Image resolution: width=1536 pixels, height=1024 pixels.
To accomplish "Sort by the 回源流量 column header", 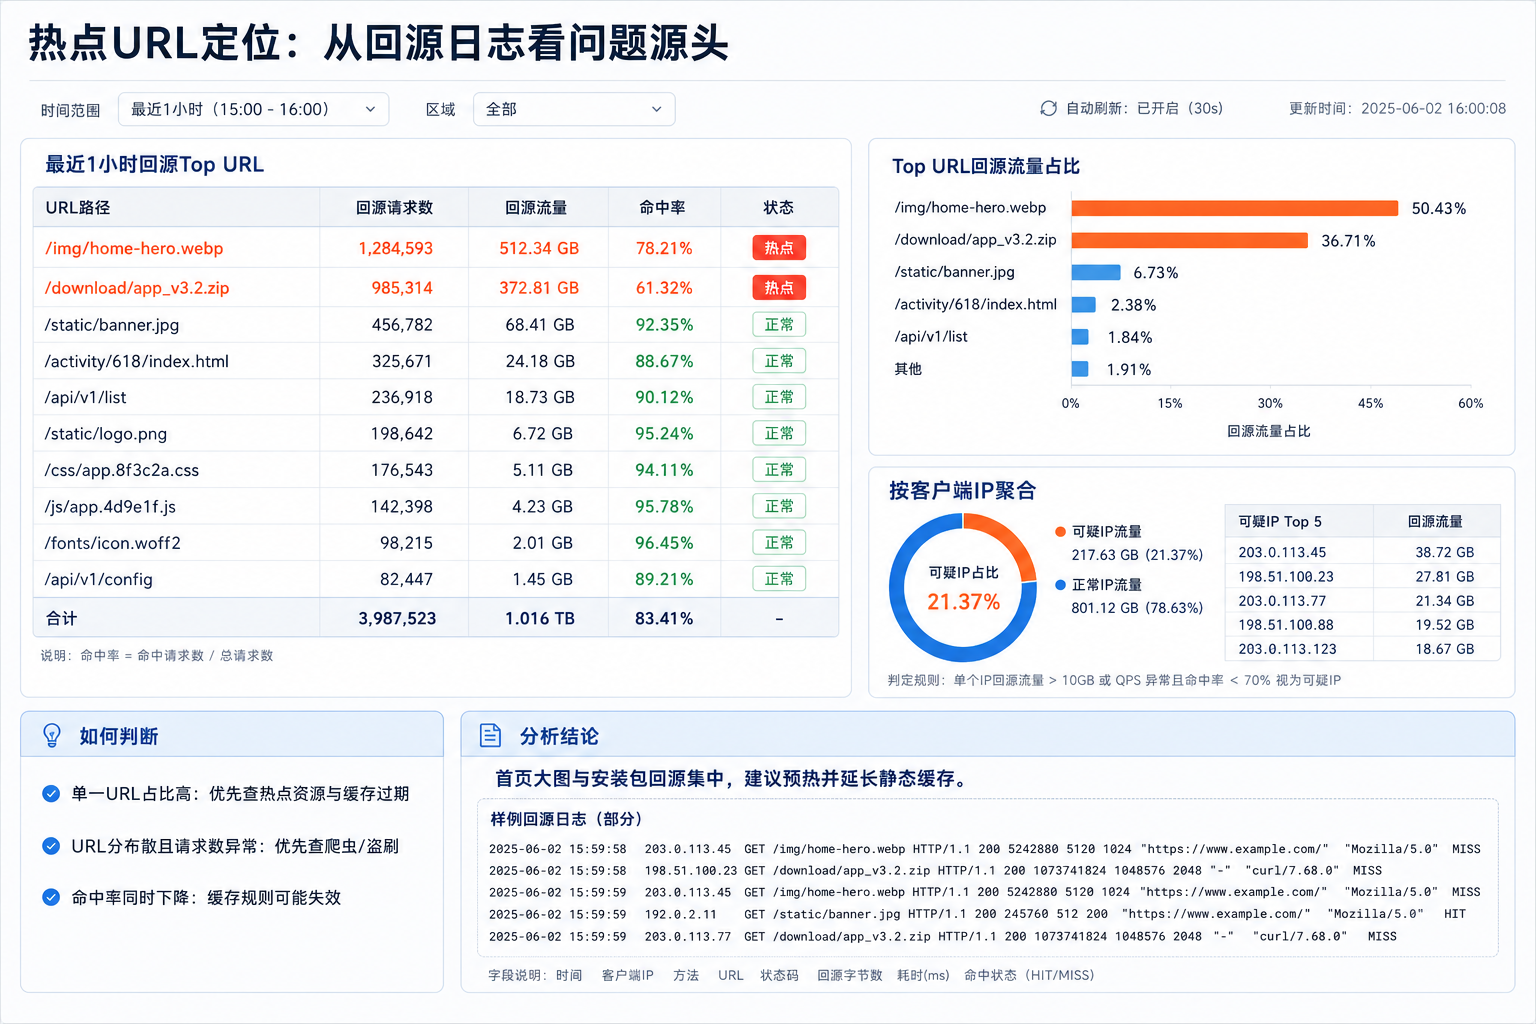I will tap(536, 207).
